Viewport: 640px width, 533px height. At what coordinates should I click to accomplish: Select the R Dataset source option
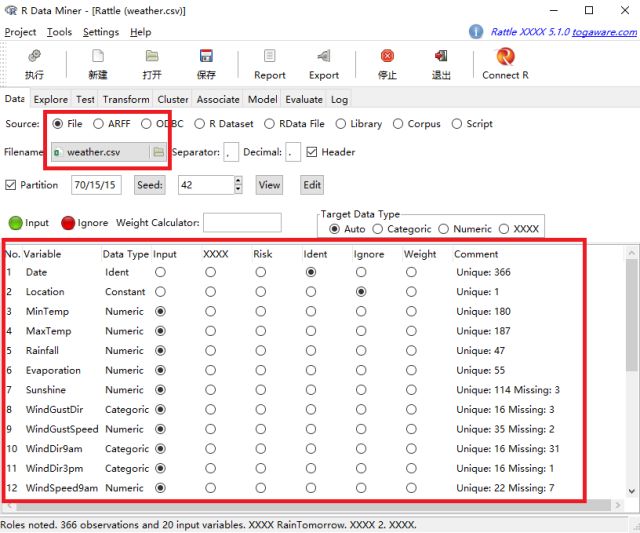[199, 124]
